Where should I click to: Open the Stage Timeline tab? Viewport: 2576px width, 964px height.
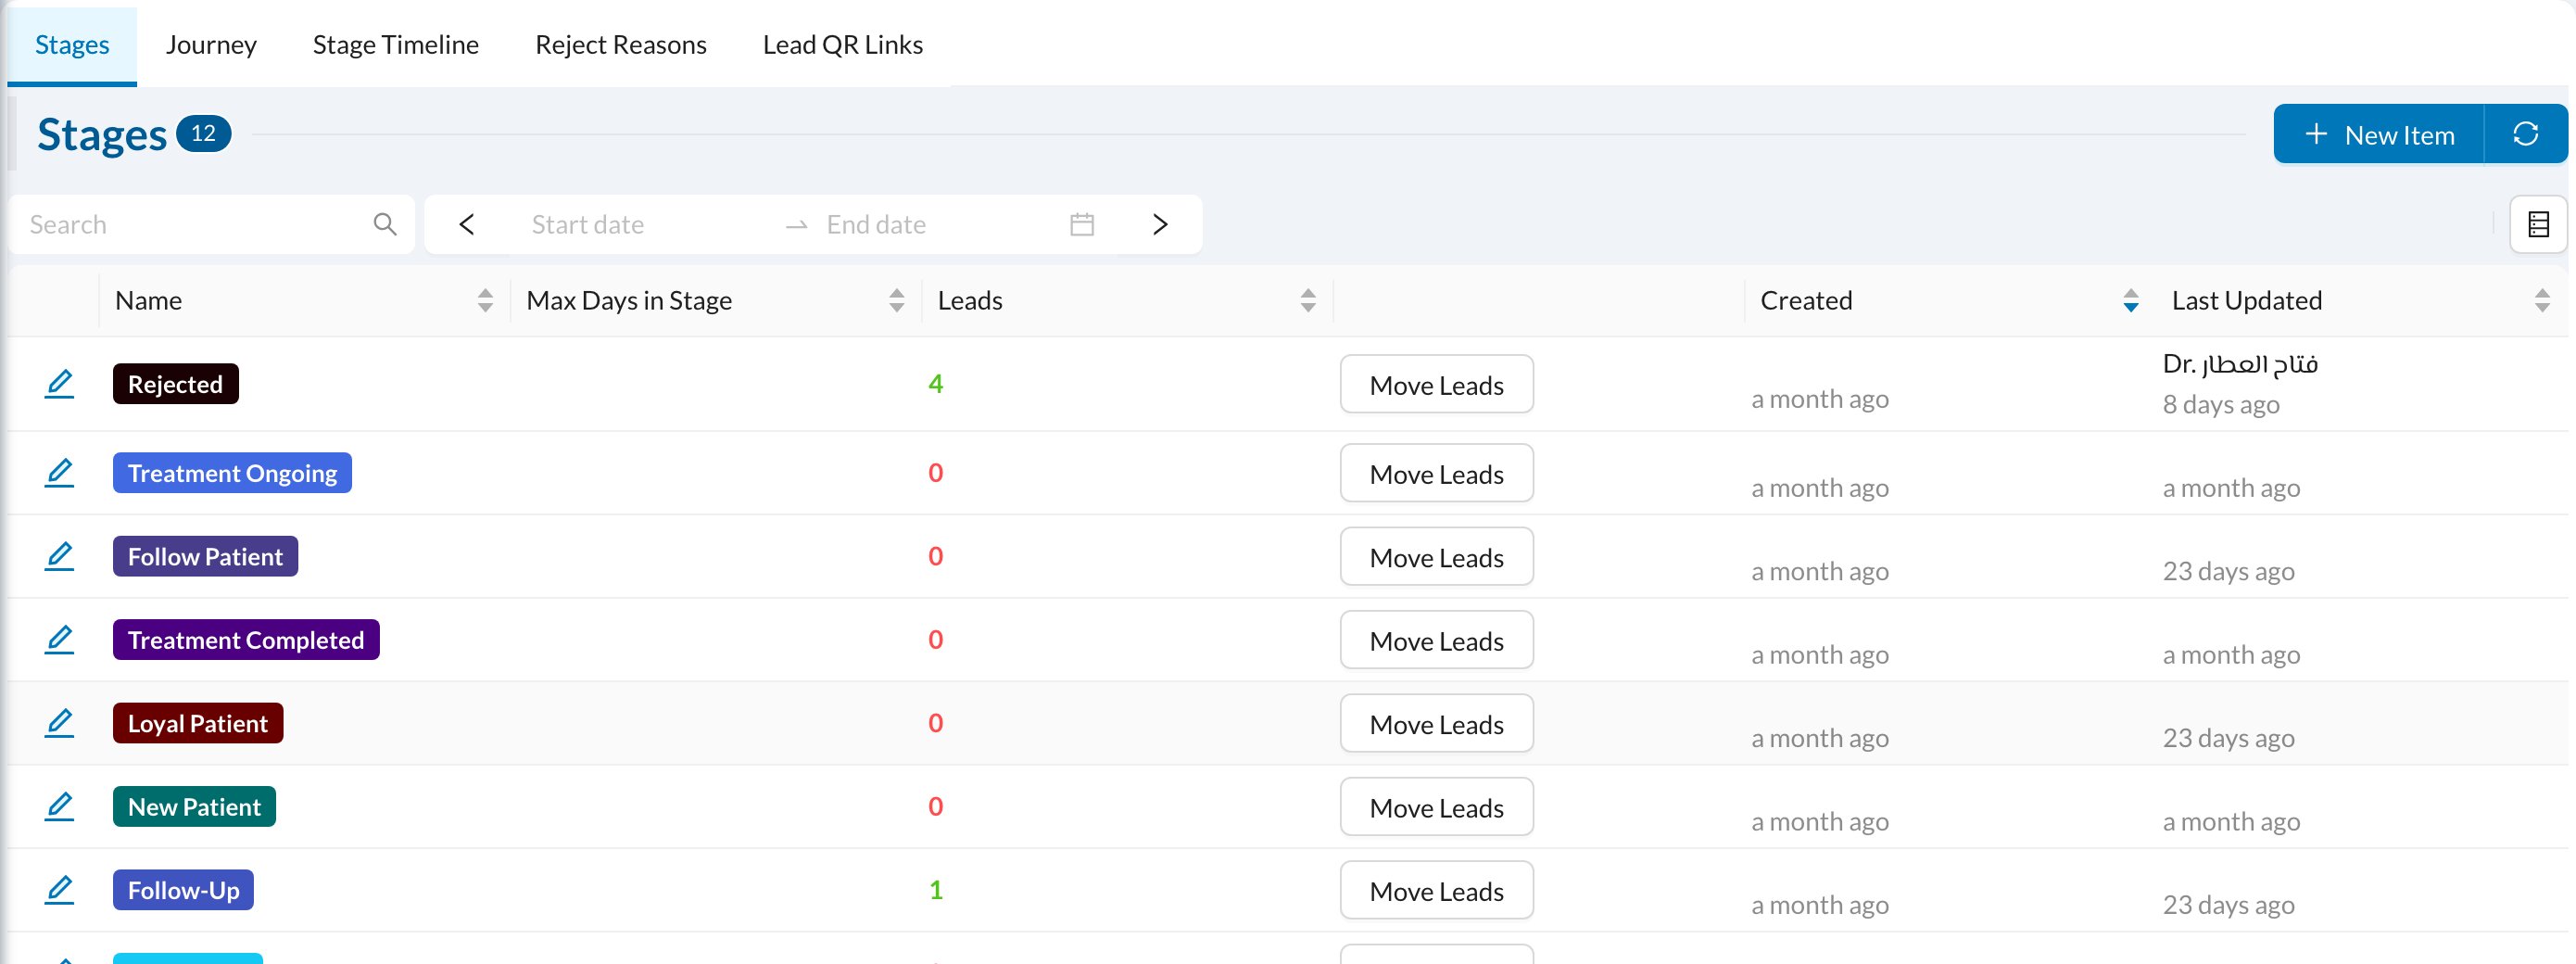396,45
